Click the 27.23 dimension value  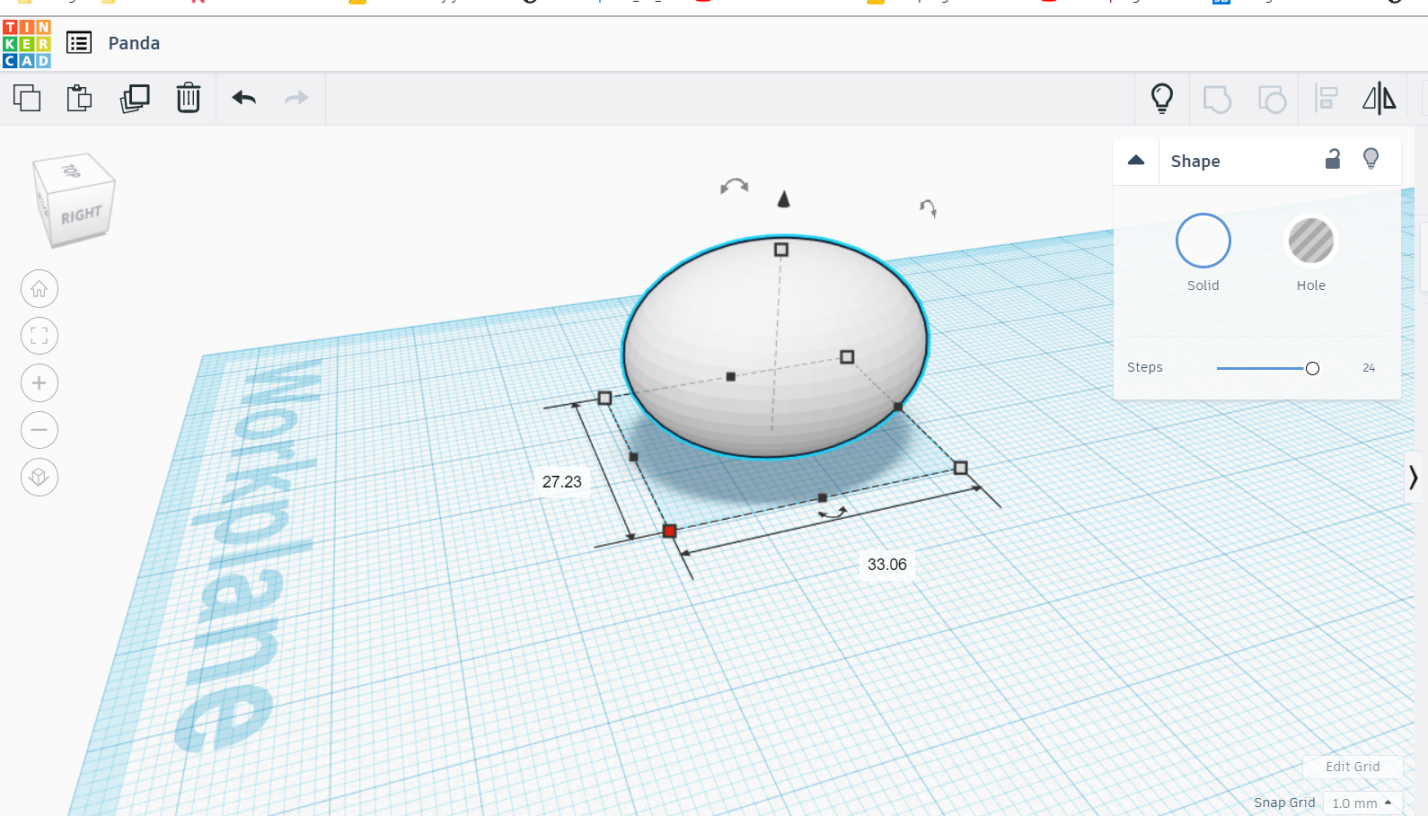(x=562, y=481)
